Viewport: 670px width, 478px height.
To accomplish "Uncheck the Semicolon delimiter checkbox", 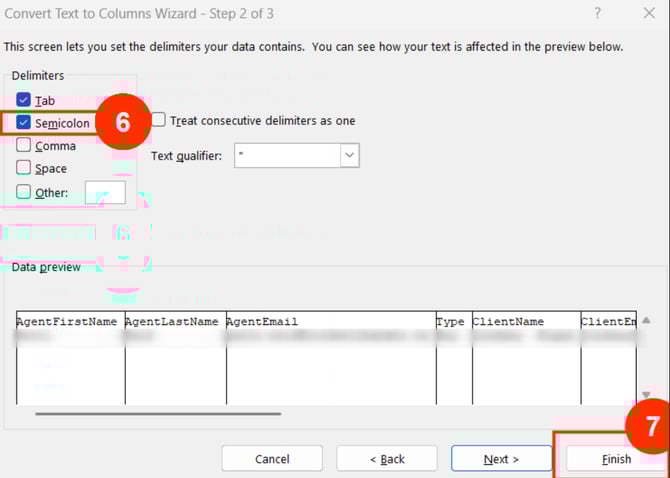I will tap(24, 122).
